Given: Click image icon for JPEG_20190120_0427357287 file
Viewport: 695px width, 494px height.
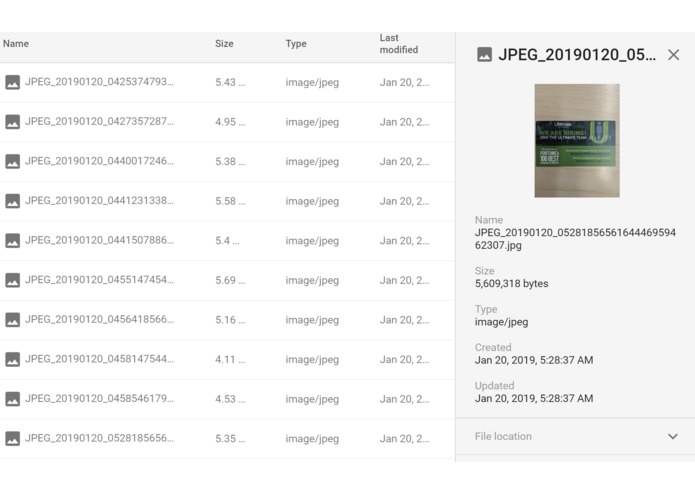Looking at the screenshot, I should (12, 122).
